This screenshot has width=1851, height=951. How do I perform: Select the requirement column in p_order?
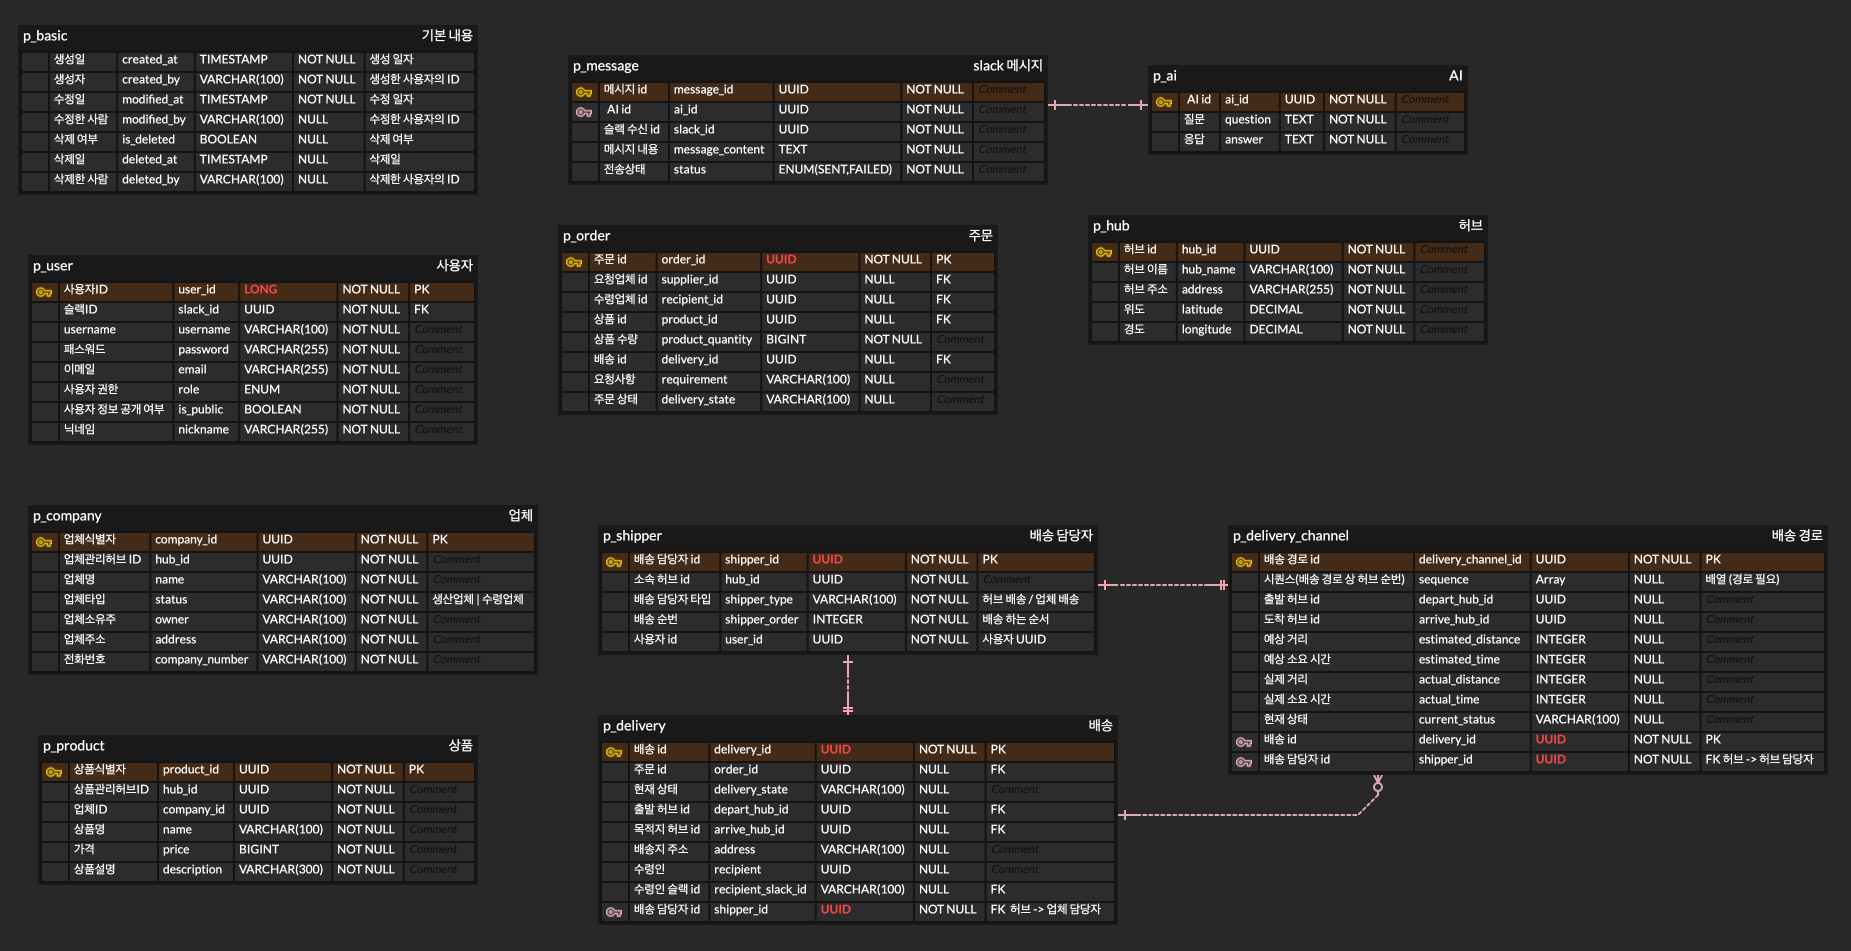click(694, 380)
